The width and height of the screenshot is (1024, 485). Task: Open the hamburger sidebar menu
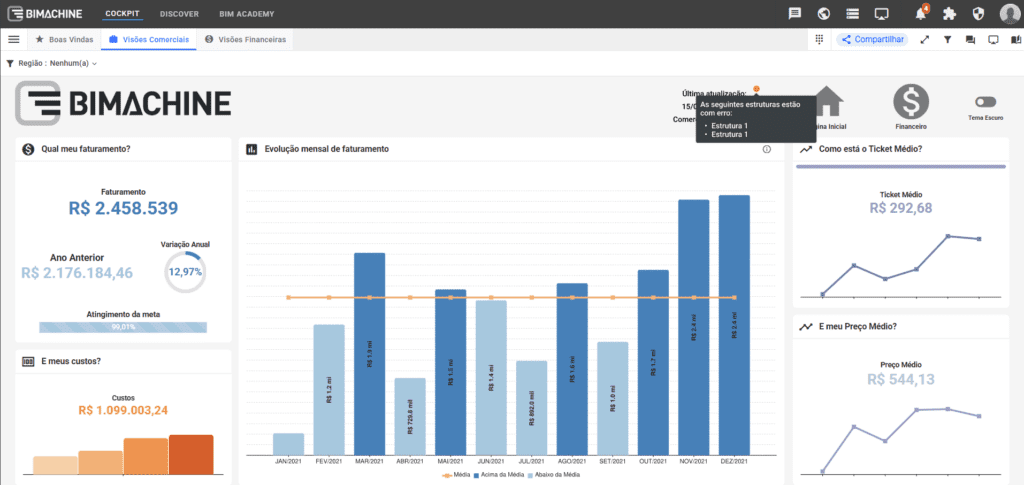[14, 40]
